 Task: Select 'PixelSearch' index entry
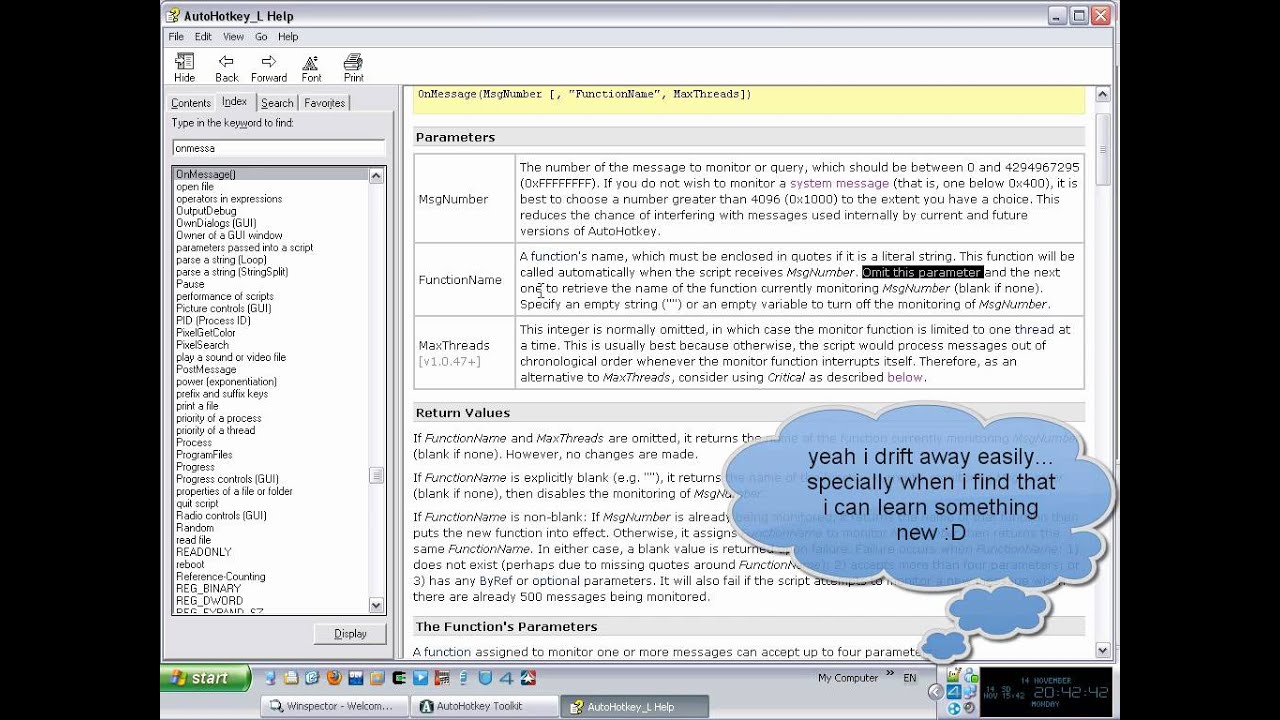pos(202,345)
